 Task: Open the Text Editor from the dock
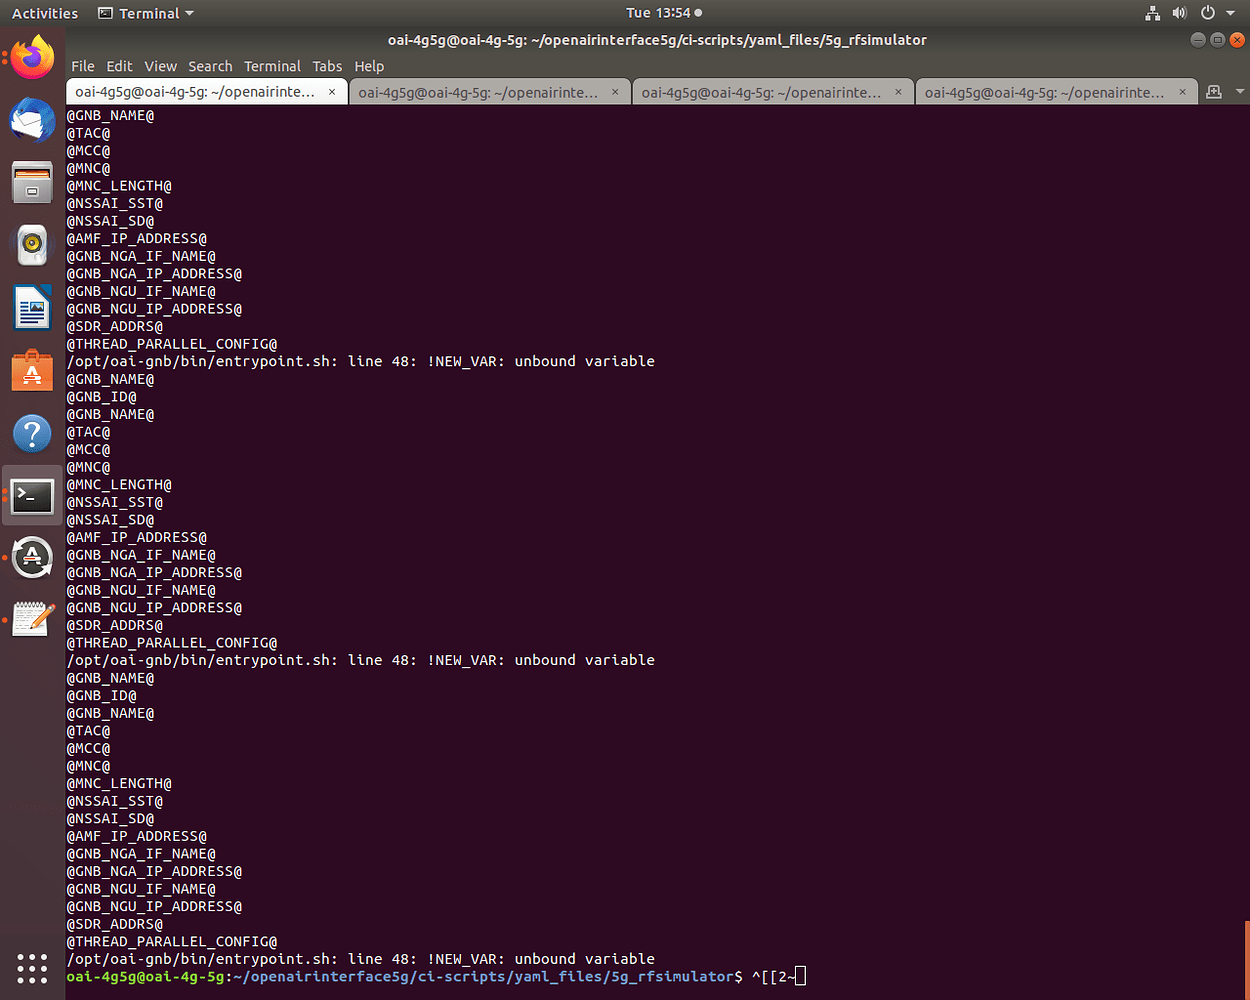click(x=32, y=619)
